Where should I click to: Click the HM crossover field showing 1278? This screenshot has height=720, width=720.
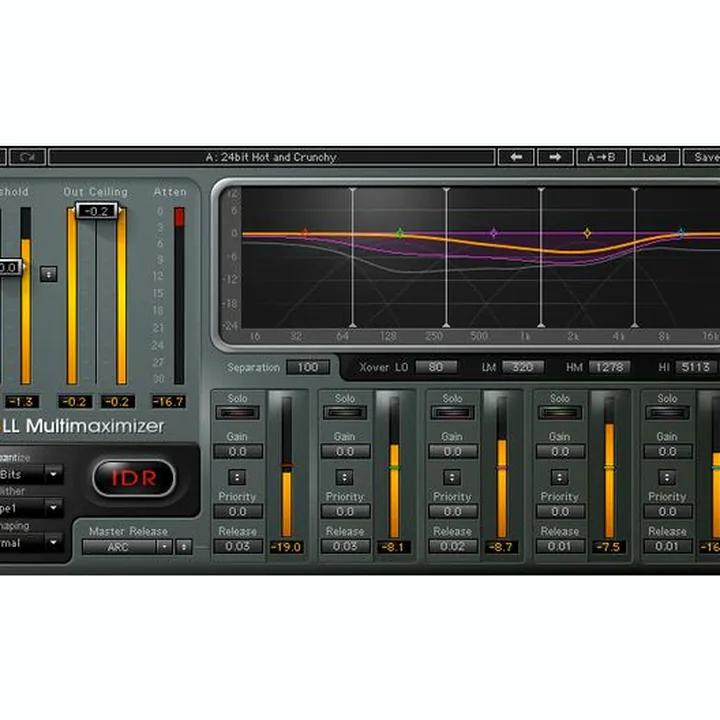609,367
